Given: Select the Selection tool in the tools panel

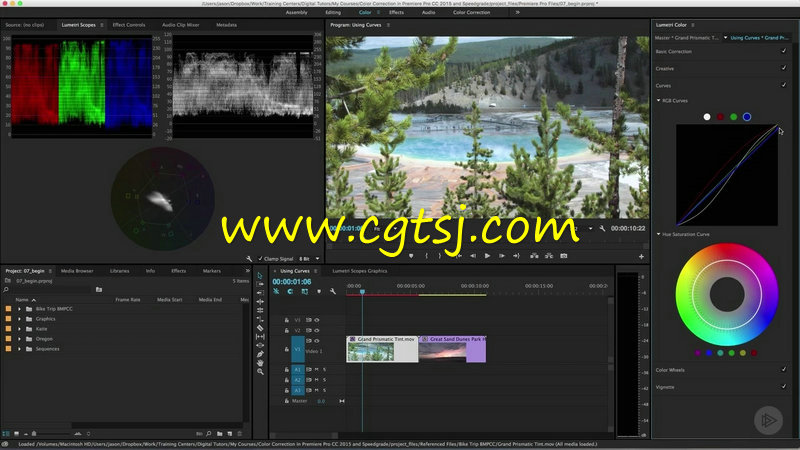Looking at the screenshot, I should pyautogui.click(x=260, y=276).
